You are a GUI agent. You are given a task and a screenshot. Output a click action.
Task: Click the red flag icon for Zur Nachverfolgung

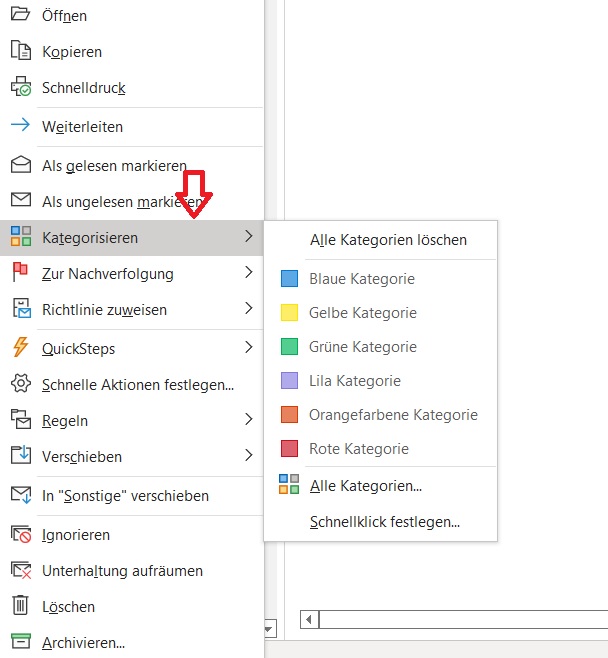tap(20, 272)
